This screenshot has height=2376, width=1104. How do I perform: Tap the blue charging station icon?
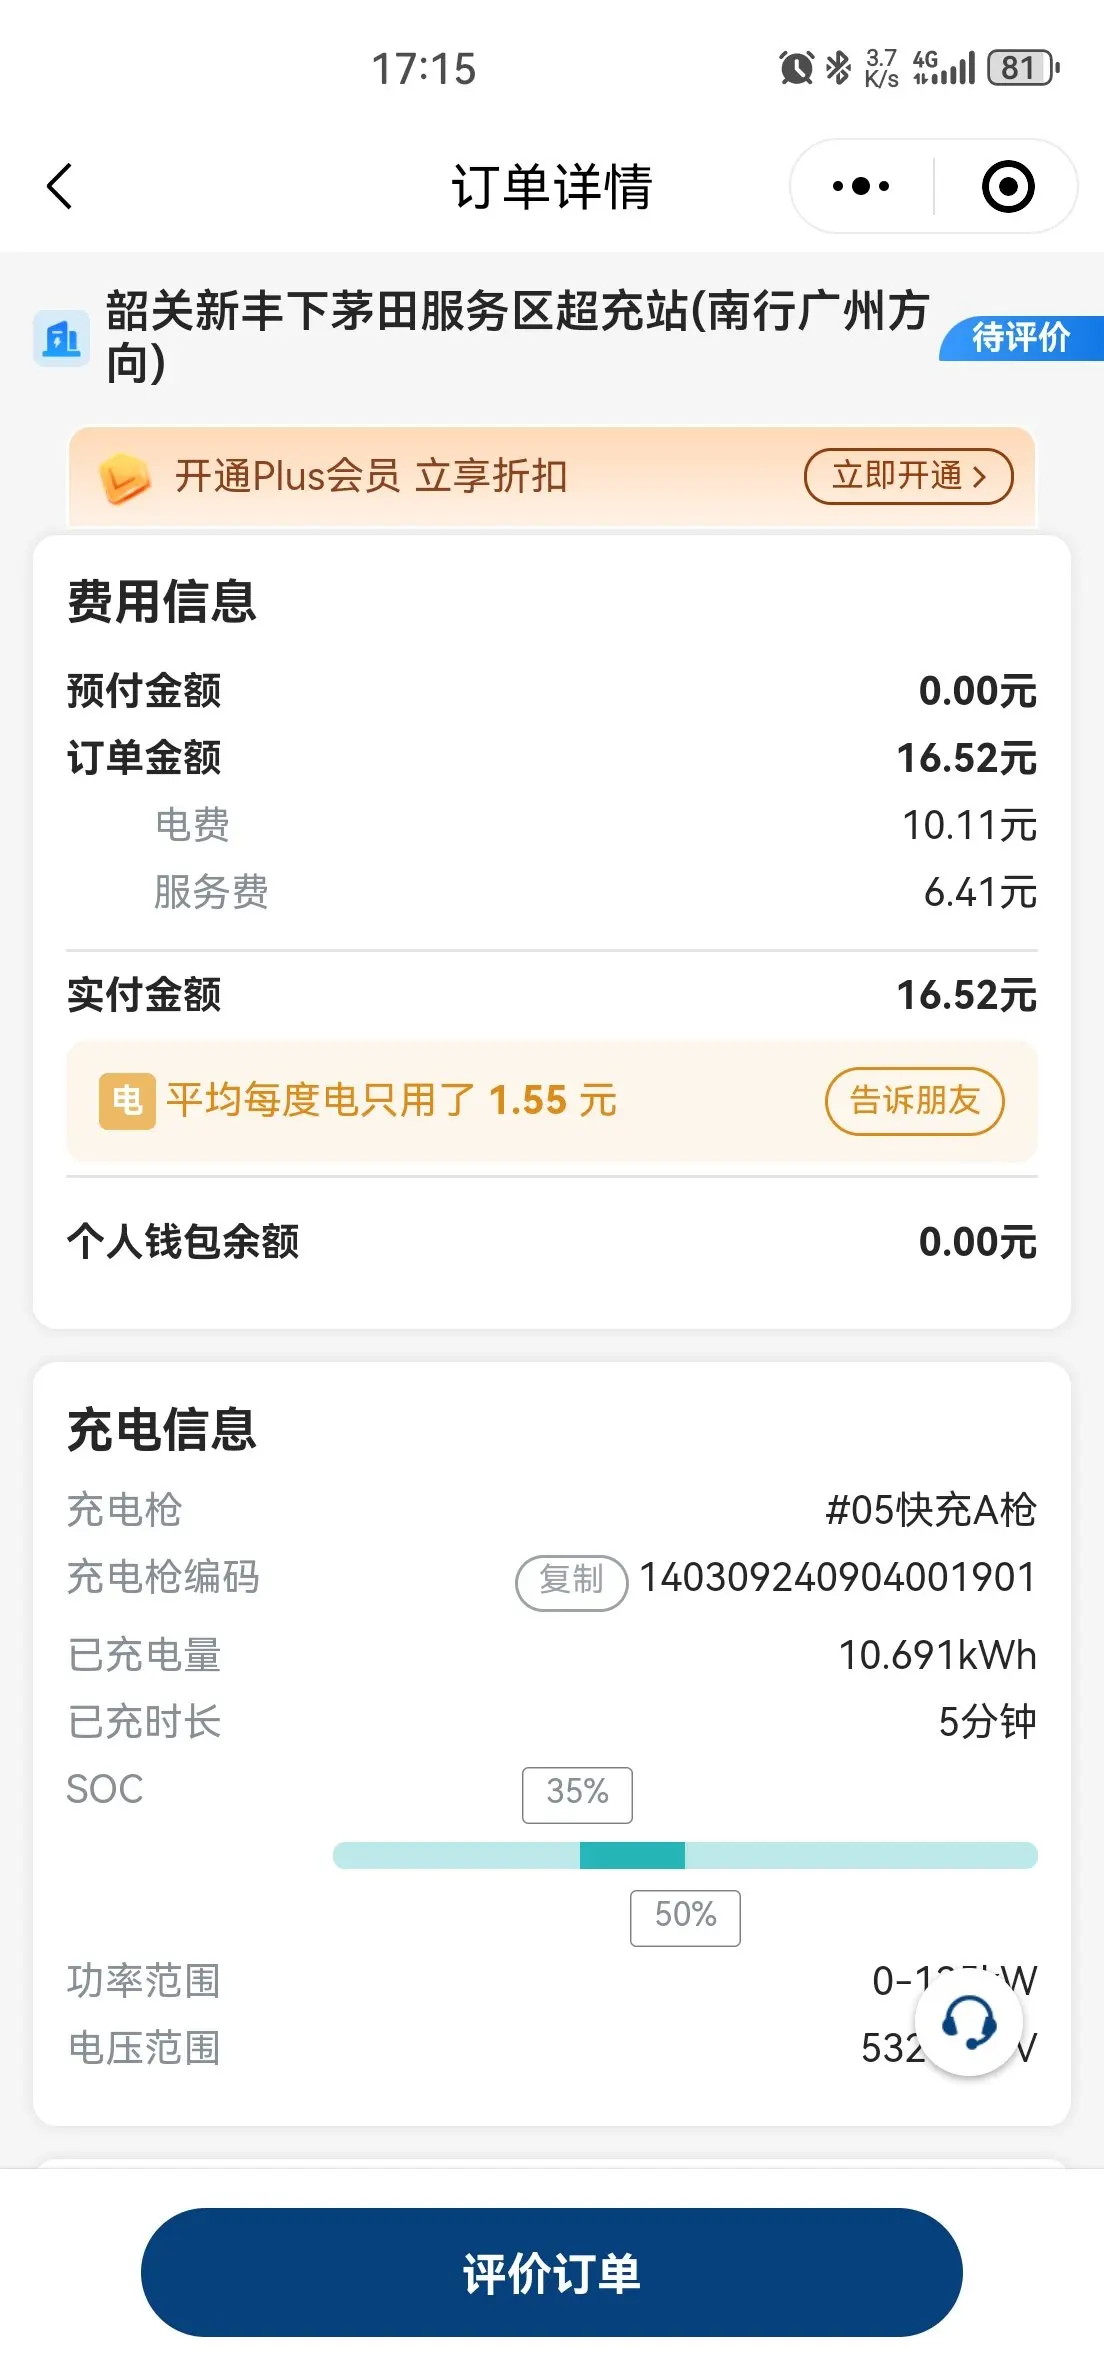click(x=61, y=339)
